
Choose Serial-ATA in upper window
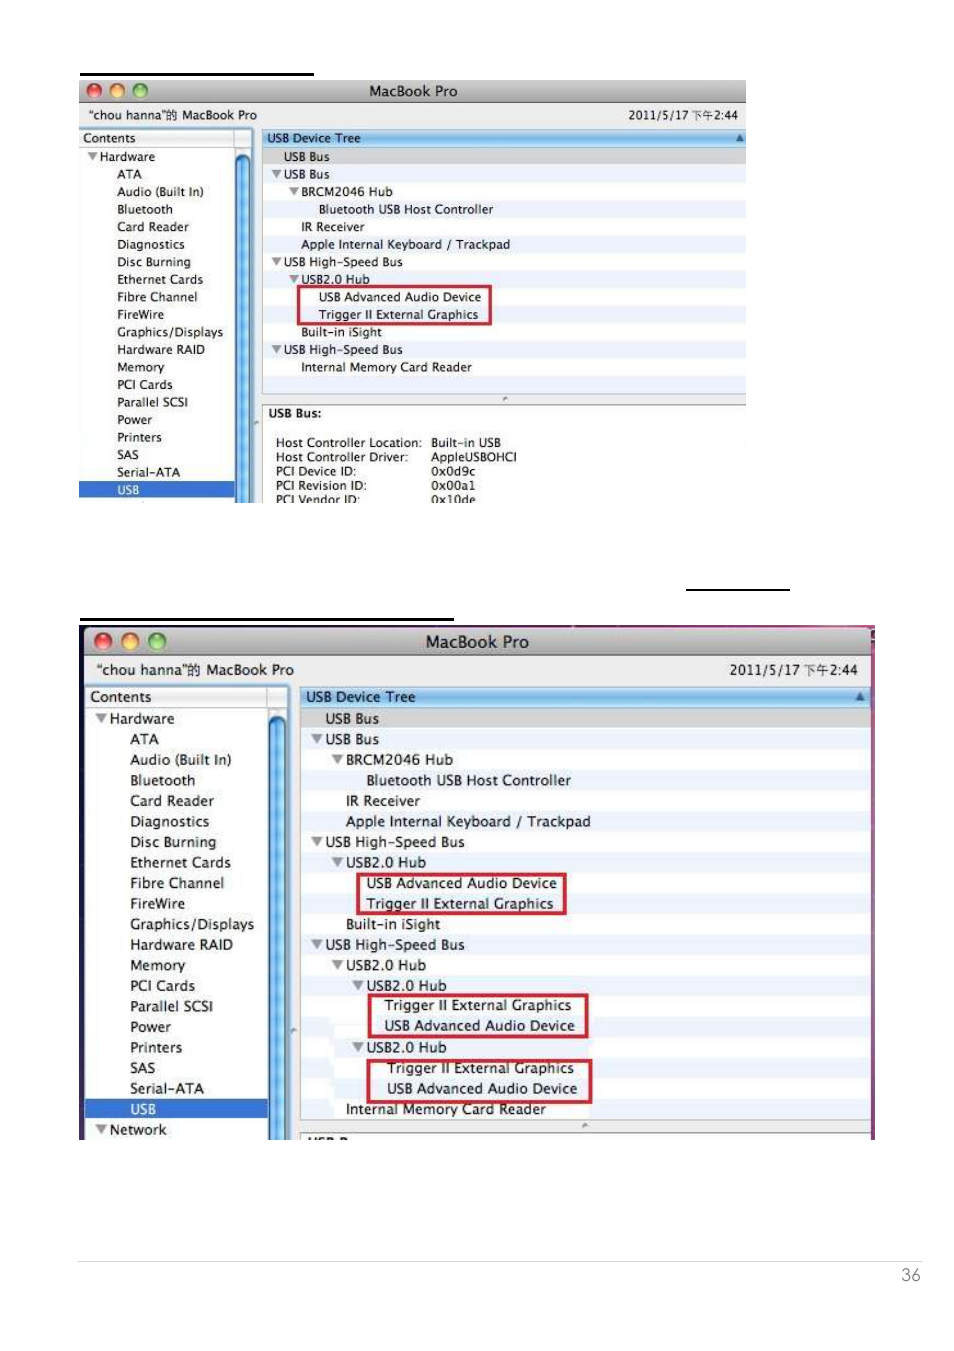tap(148, 473)
